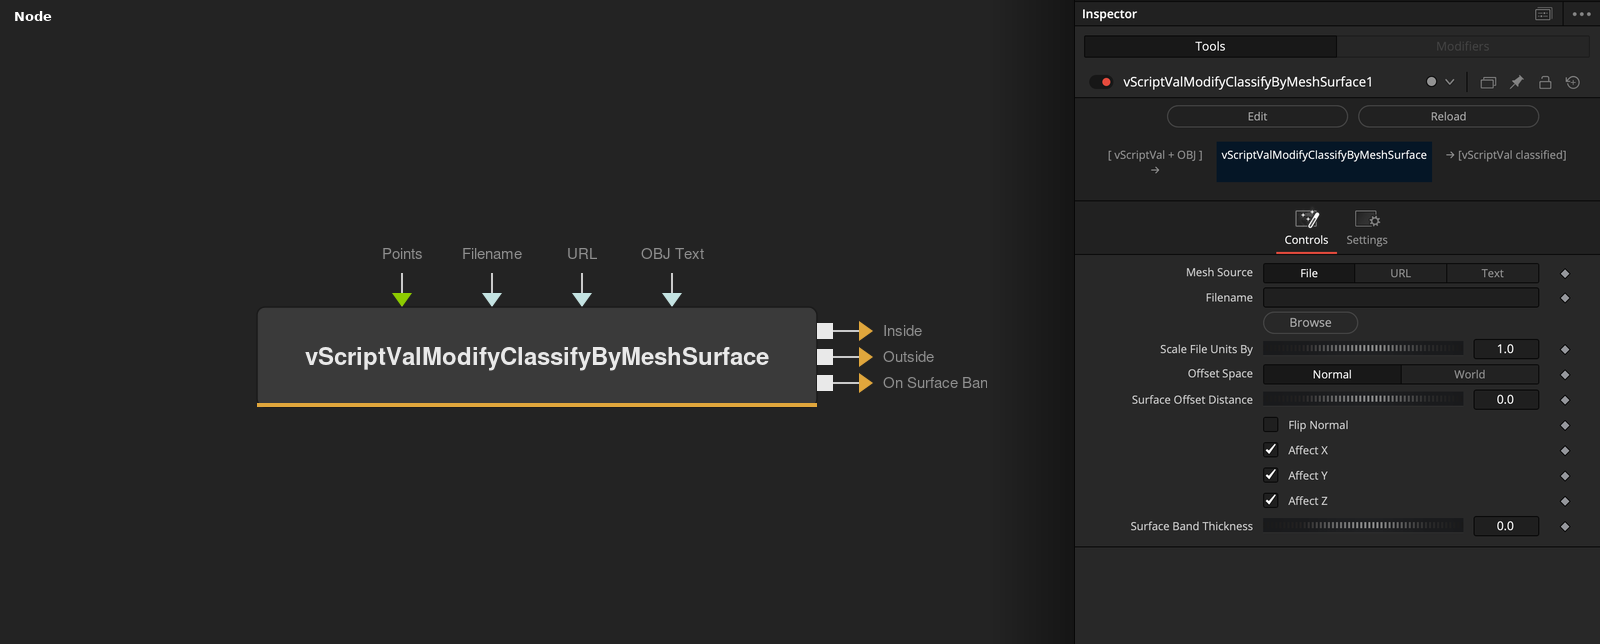Click the Scale File Units By value field
Screen dimensions: 1600x644
coord(1505,349)
